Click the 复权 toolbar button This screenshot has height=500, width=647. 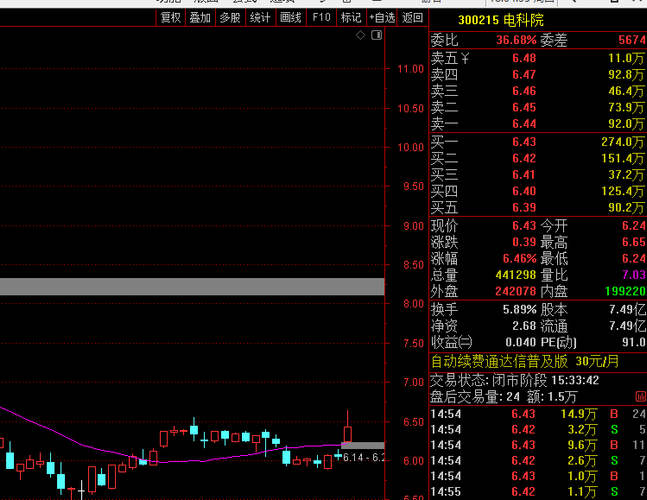170,18
